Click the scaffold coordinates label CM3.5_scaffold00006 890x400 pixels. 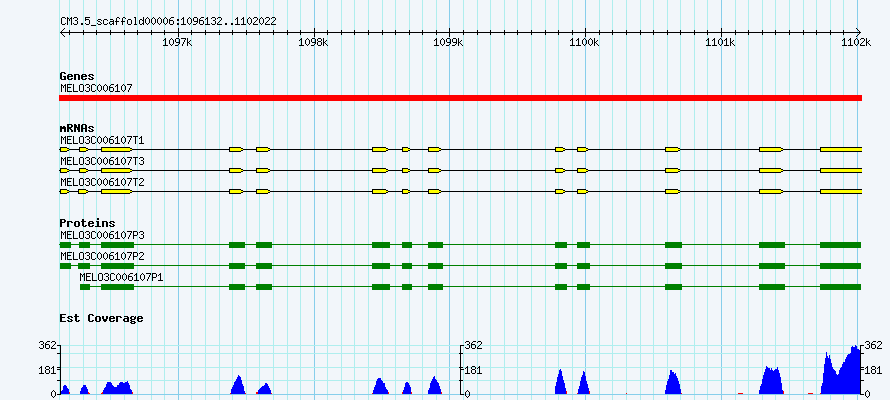[168, 22]
